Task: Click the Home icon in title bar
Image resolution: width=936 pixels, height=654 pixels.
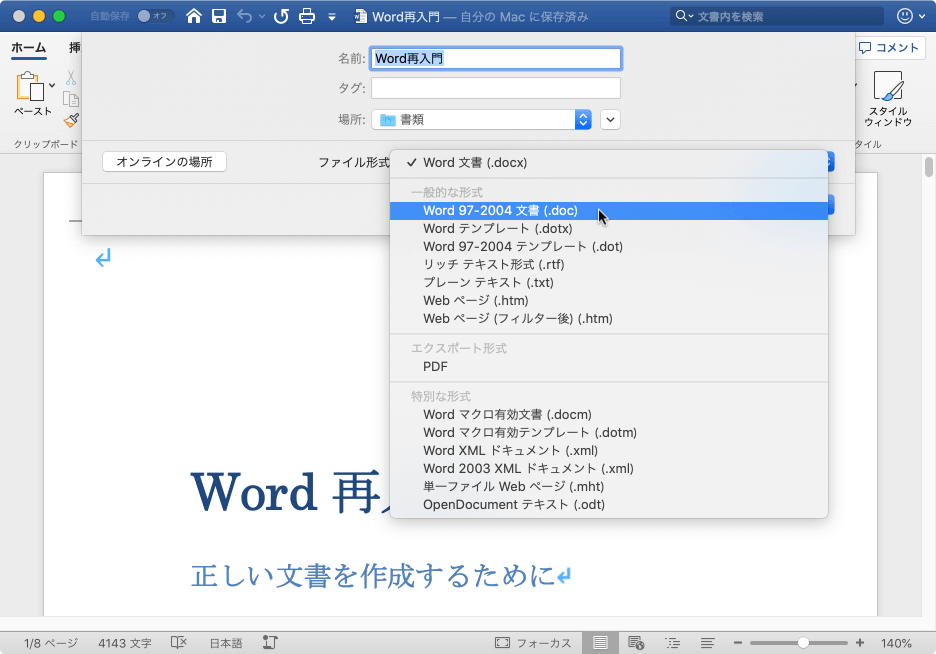Action: pyautogui.click(x=193, y=16)
